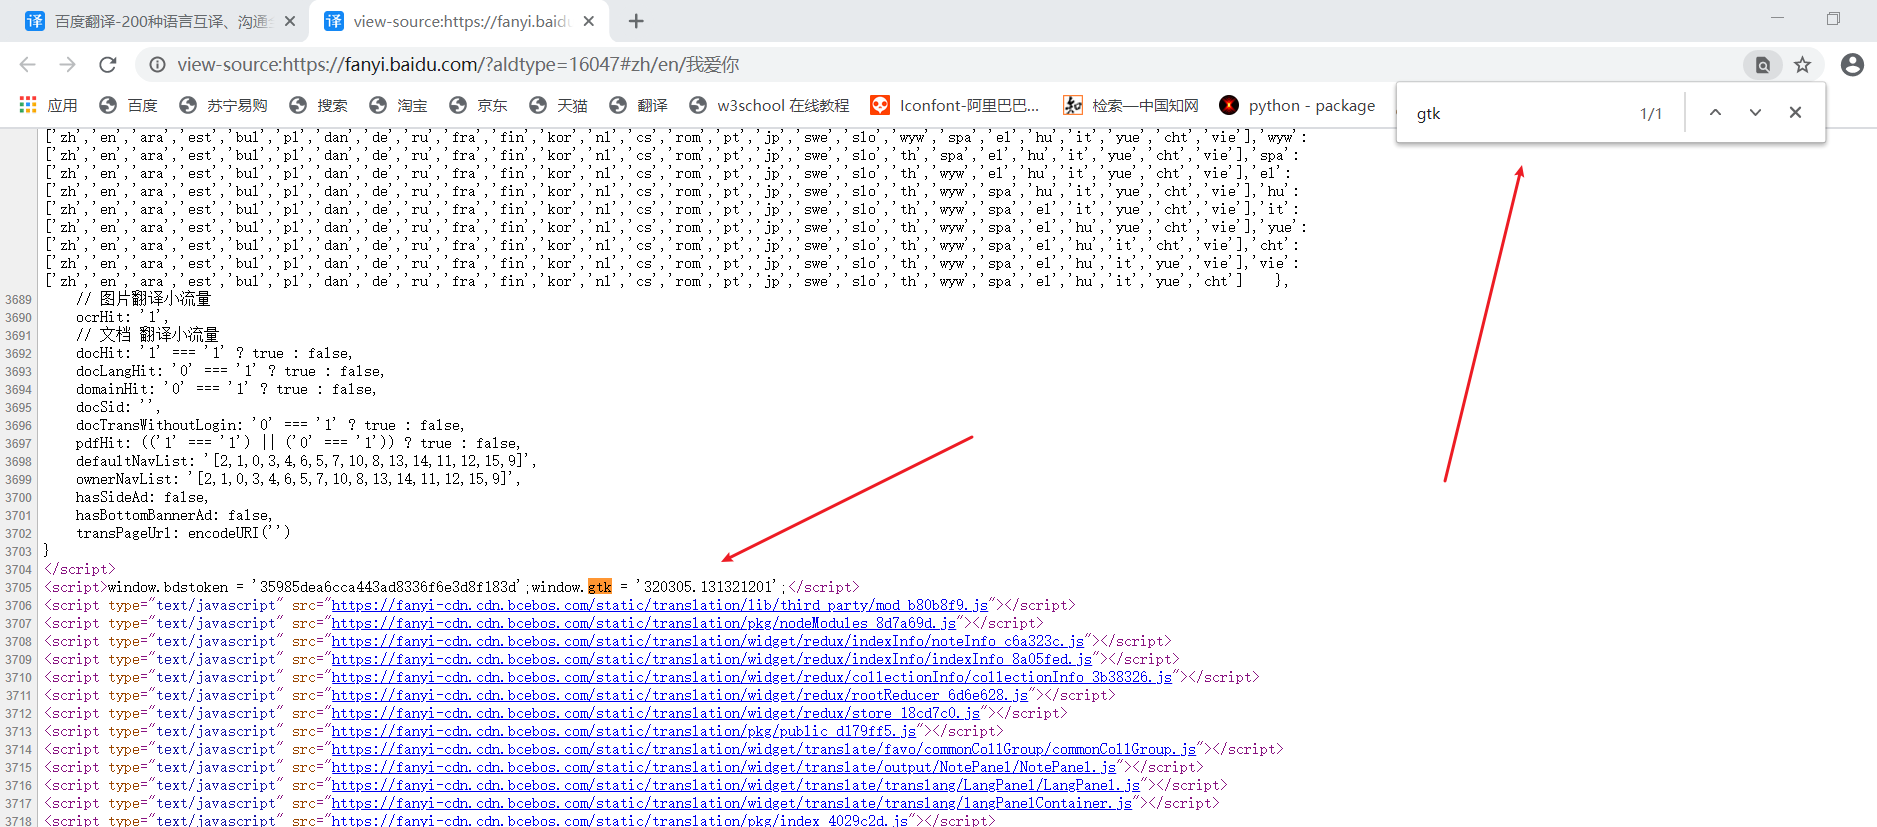The image size is (1877, 827).
Task: Bookmark this page with the star icon
Action: (x=1802, y=65)
